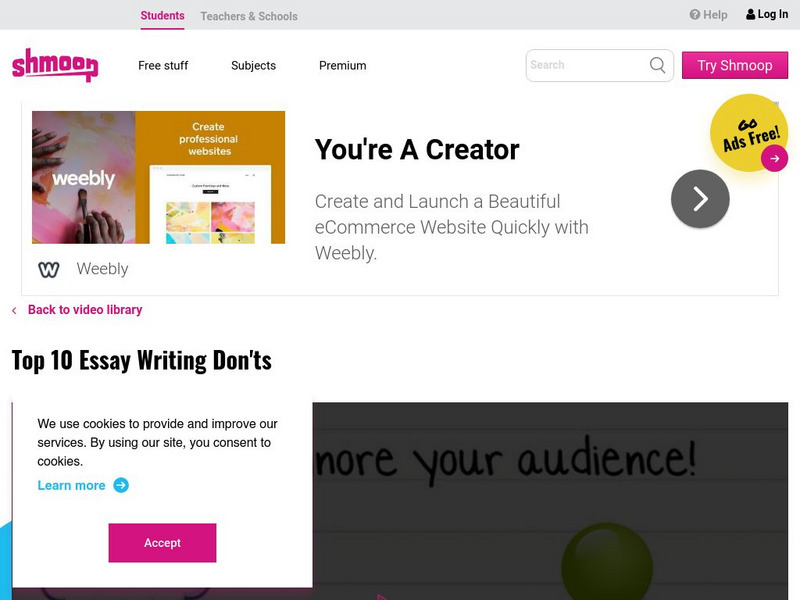Click the Weebly ad image
The image size is (800, 600).
(x=159, y=178)
